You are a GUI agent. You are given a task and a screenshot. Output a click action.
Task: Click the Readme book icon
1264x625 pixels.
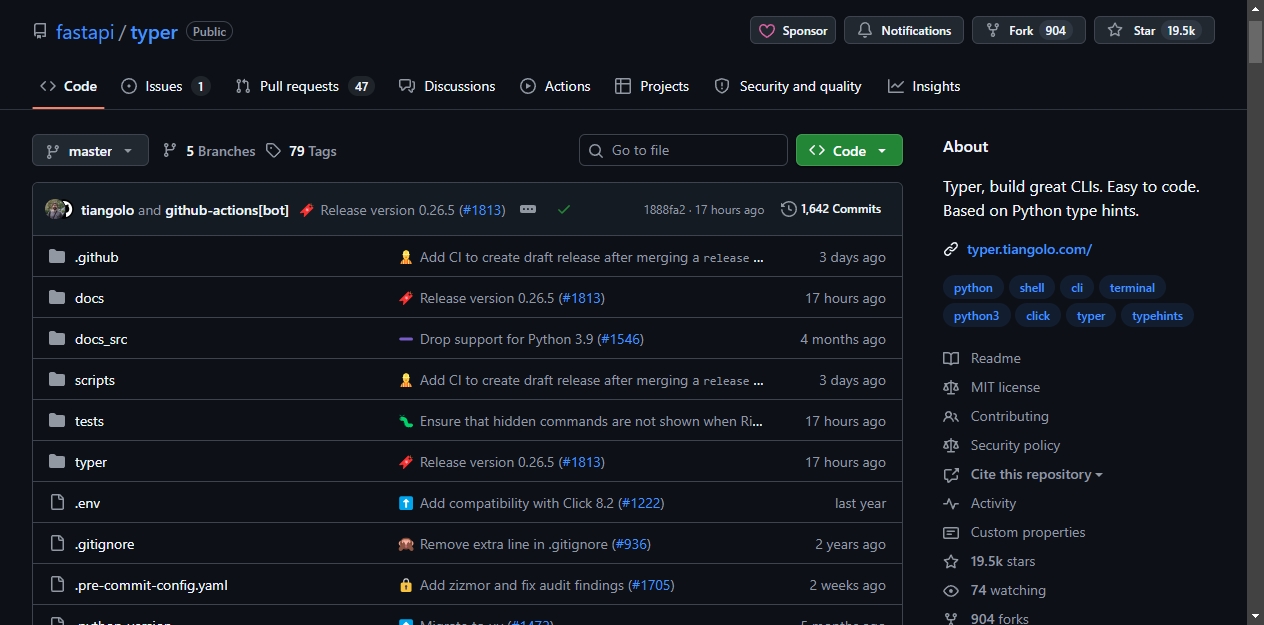pyautogui.click(x=951, y=358)
